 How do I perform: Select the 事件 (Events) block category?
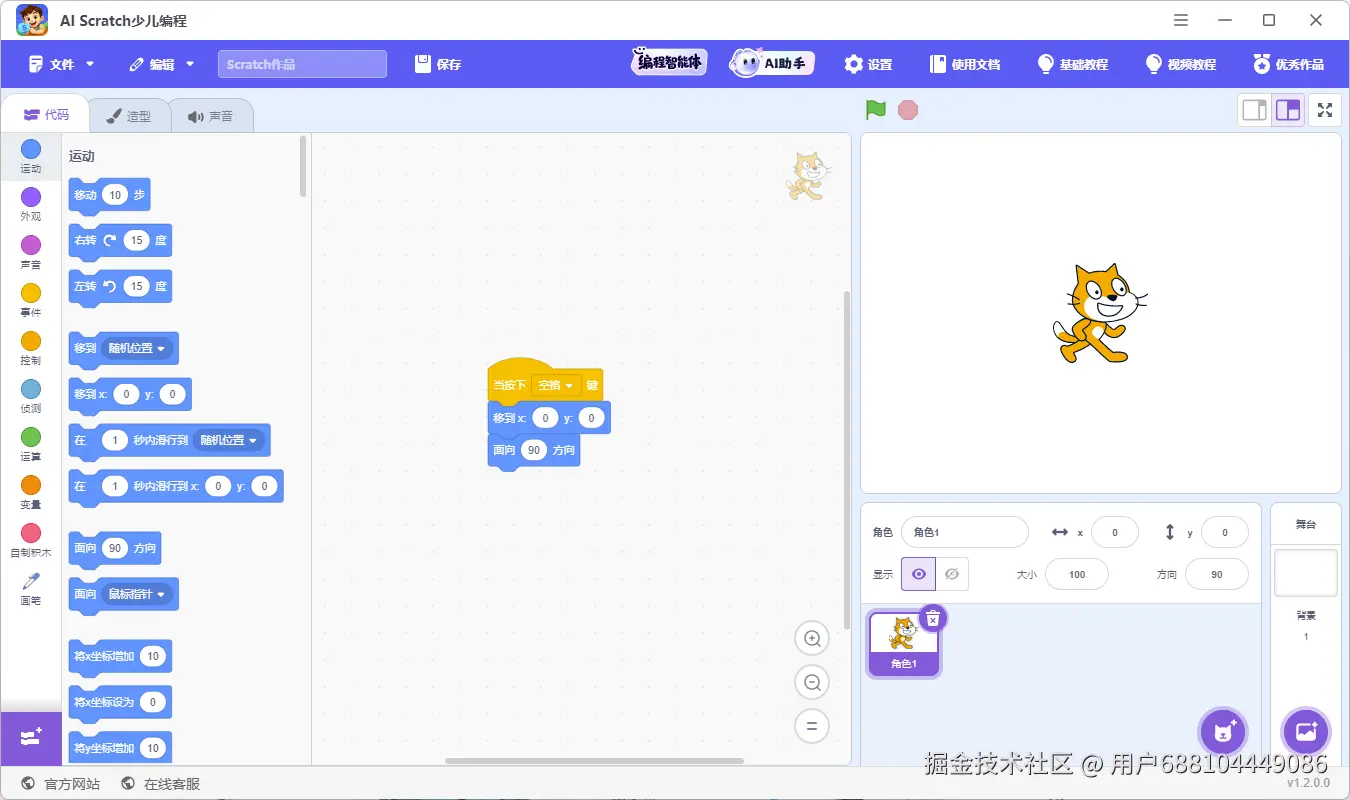(30, 298)
